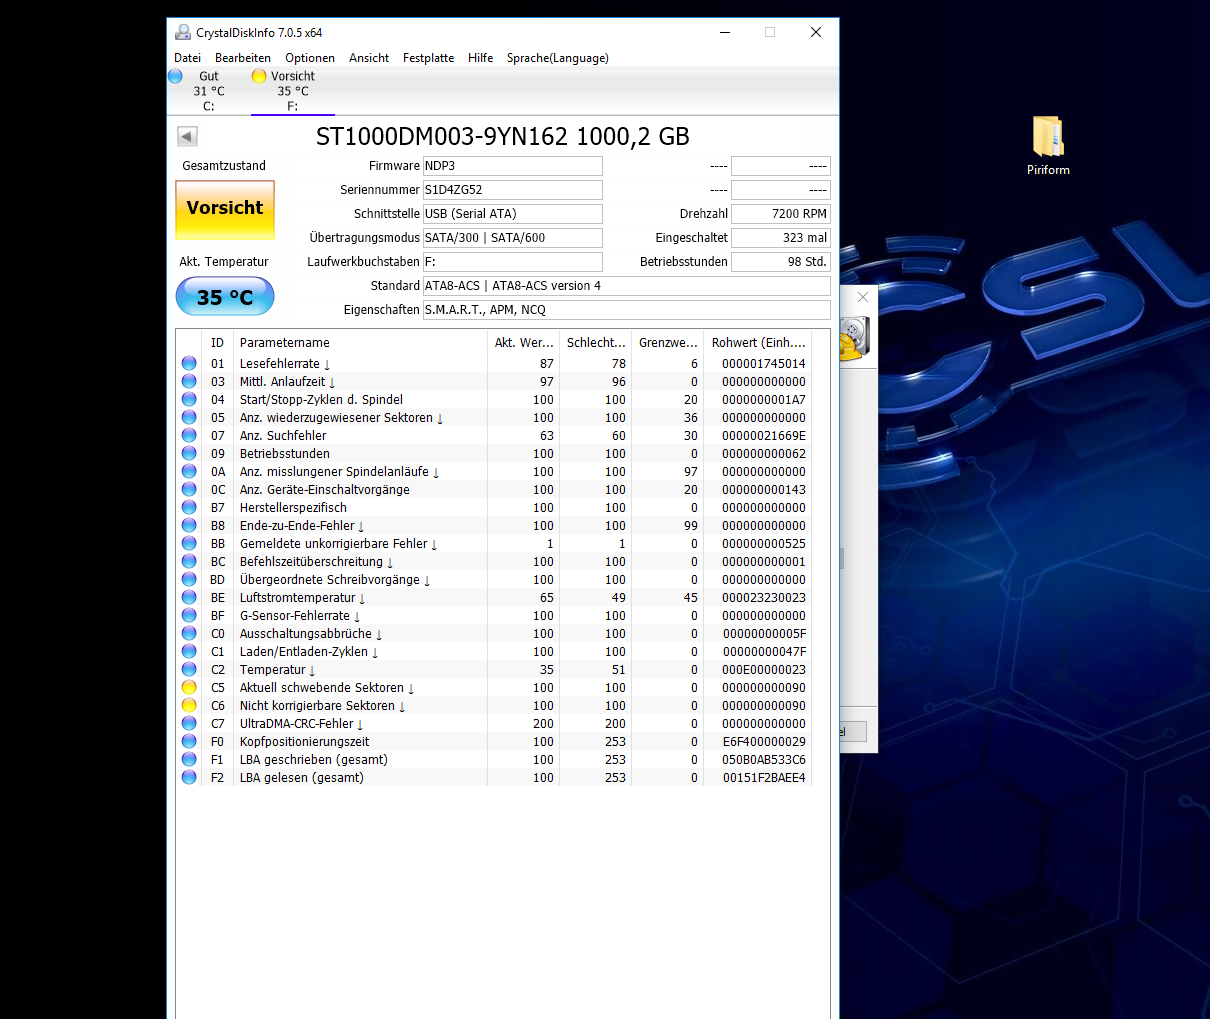Screen dimensions: 1210x1019
Task: Click status orb of Start/Stopp-Zyklen d. Spindel row
Action: coord(189,399)
